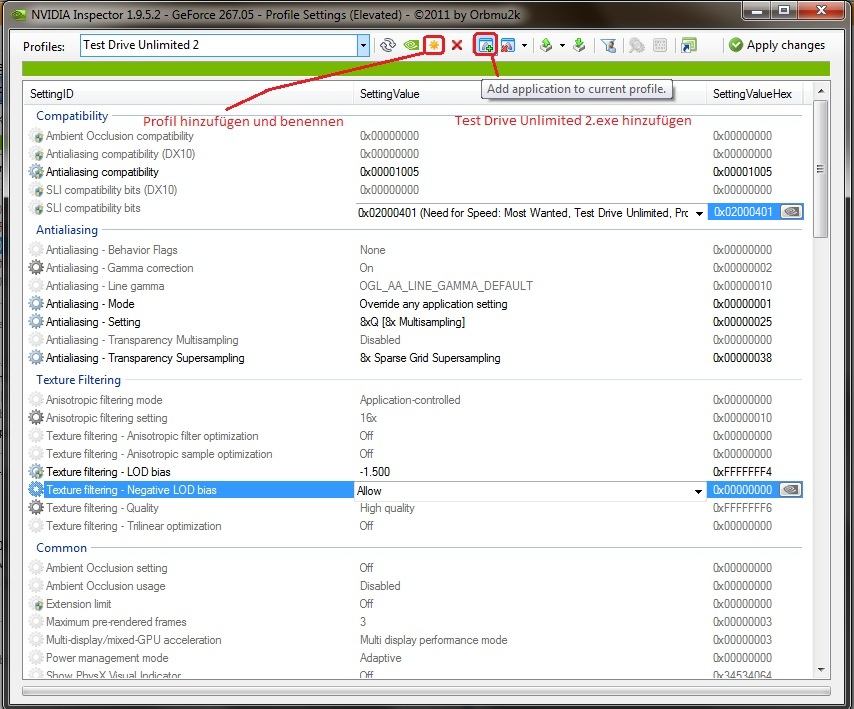854x709 pixels.
Task: Select Multi-display/mixed-GPU acceleration row
Action: (x=417, y=639)
